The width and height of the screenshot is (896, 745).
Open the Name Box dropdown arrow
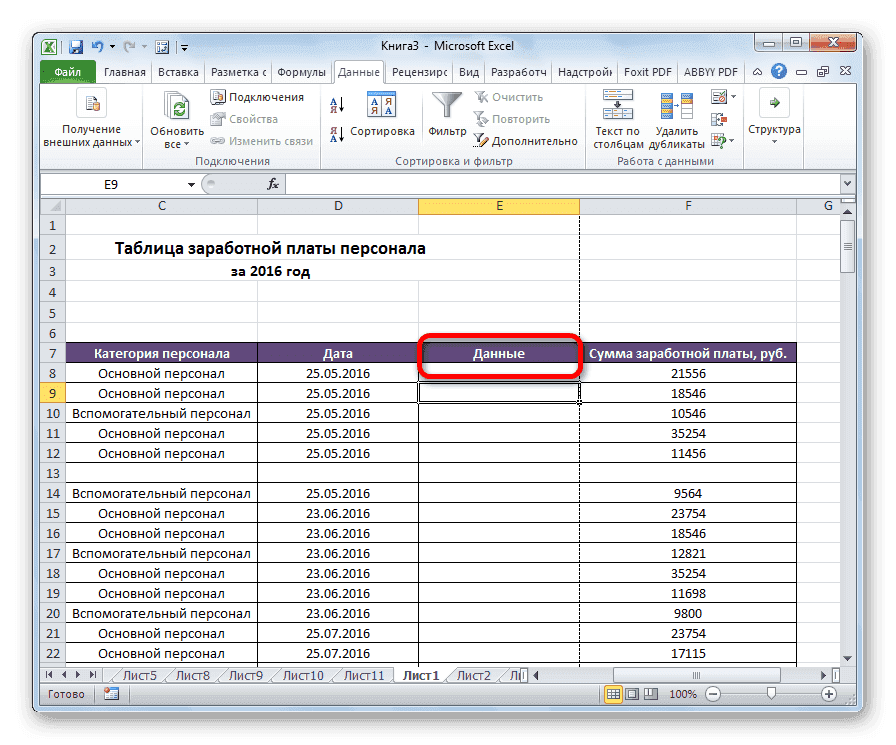pos(193,184)
